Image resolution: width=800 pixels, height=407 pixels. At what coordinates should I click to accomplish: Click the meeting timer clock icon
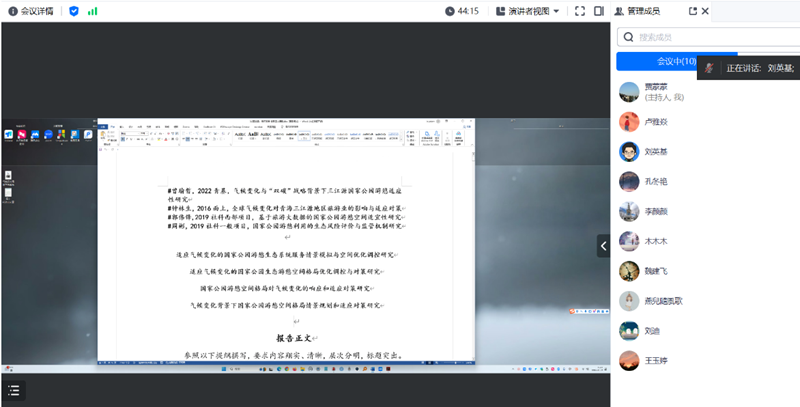450,11
